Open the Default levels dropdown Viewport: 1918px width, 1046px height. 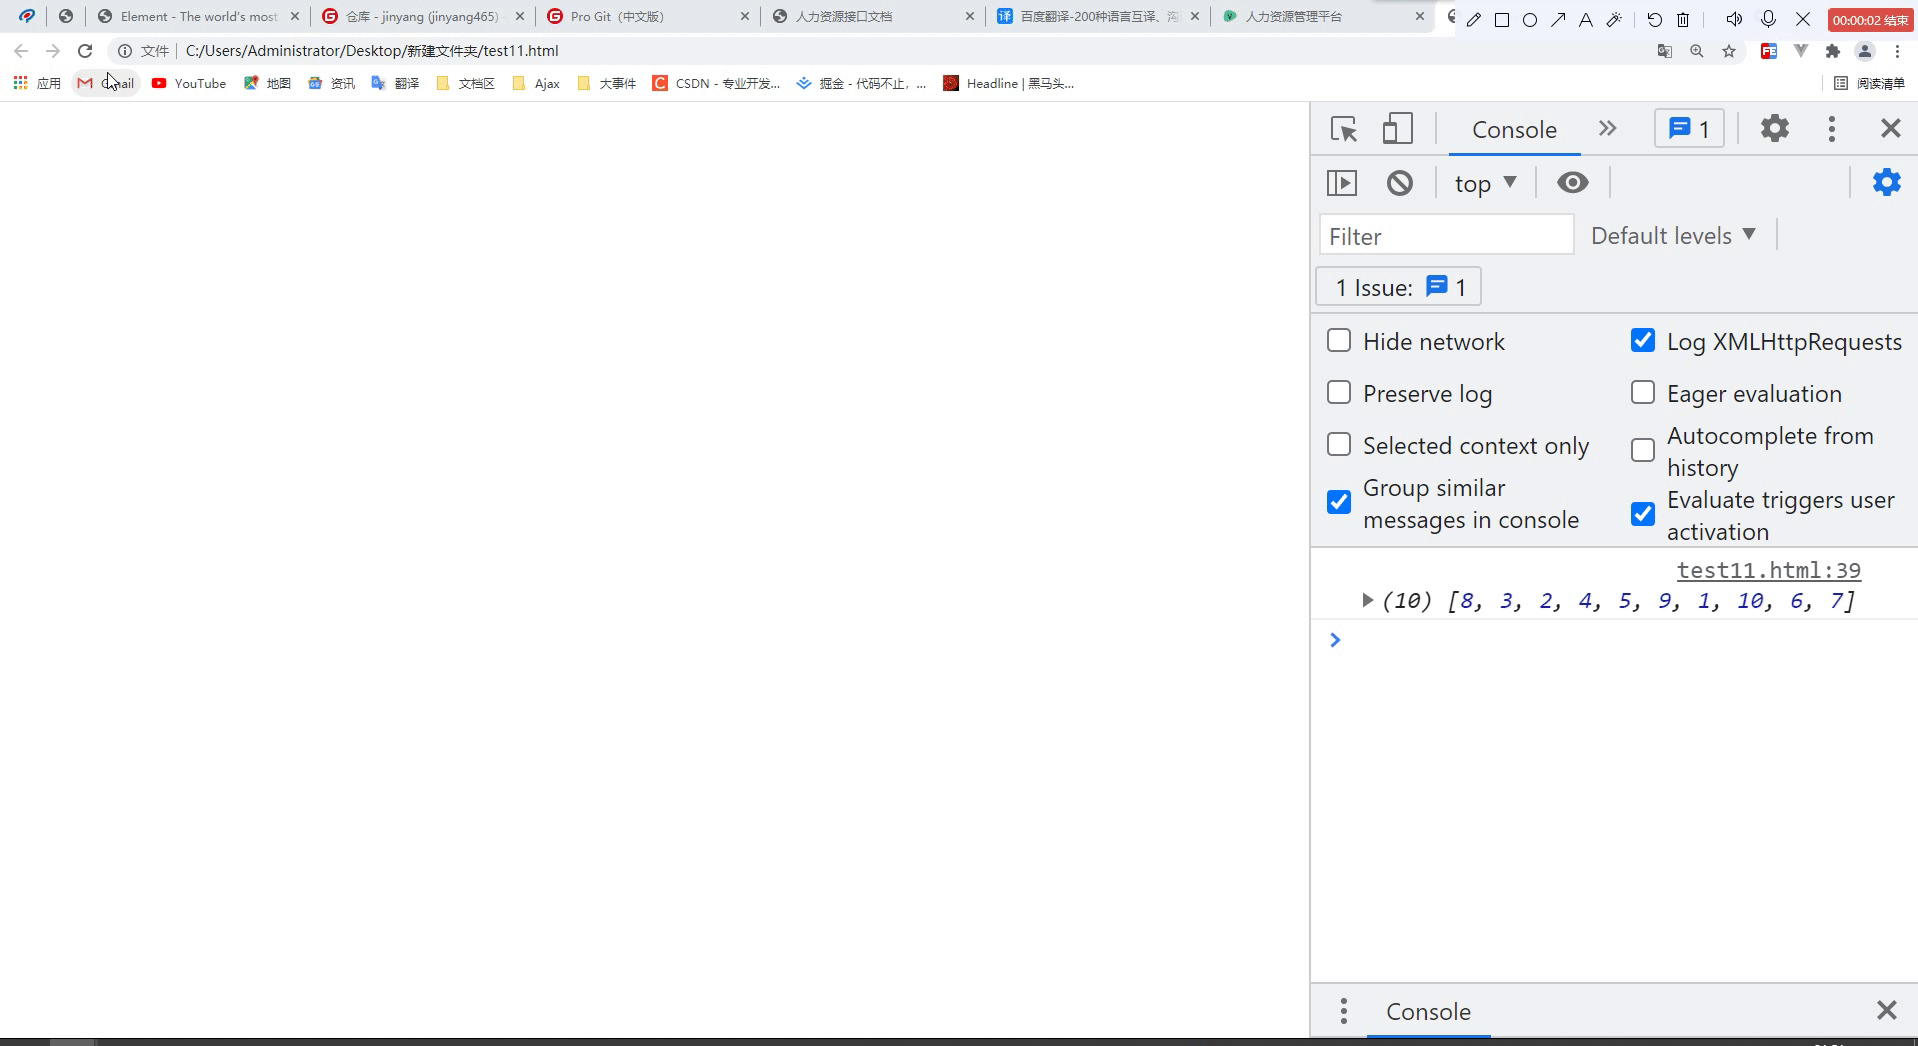[1673, 235]
